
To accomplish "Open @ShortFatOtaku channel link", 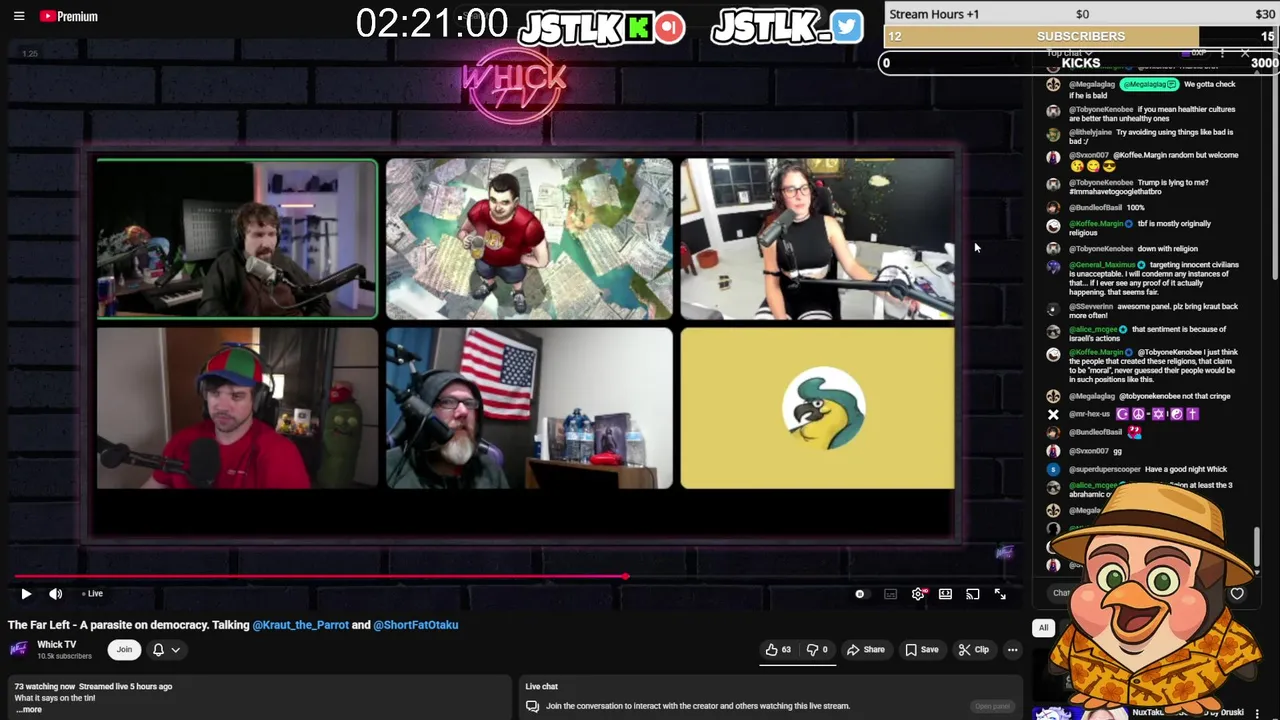I will click(415, 625).
